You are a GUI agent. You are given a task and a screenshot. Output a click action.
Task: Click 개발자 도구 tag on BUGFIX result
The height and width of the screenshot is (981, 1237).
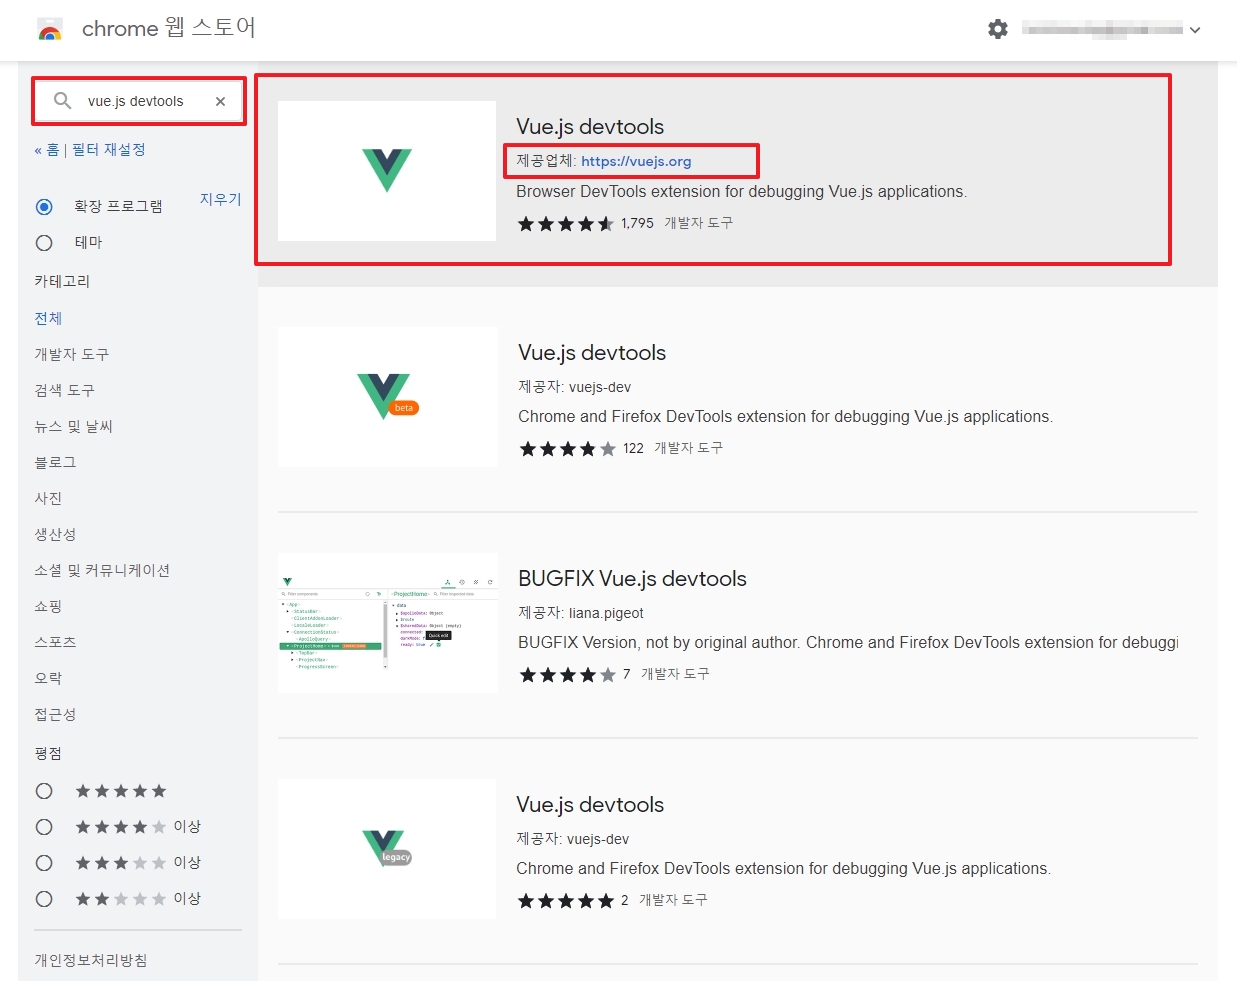click(x=676, y=674)
